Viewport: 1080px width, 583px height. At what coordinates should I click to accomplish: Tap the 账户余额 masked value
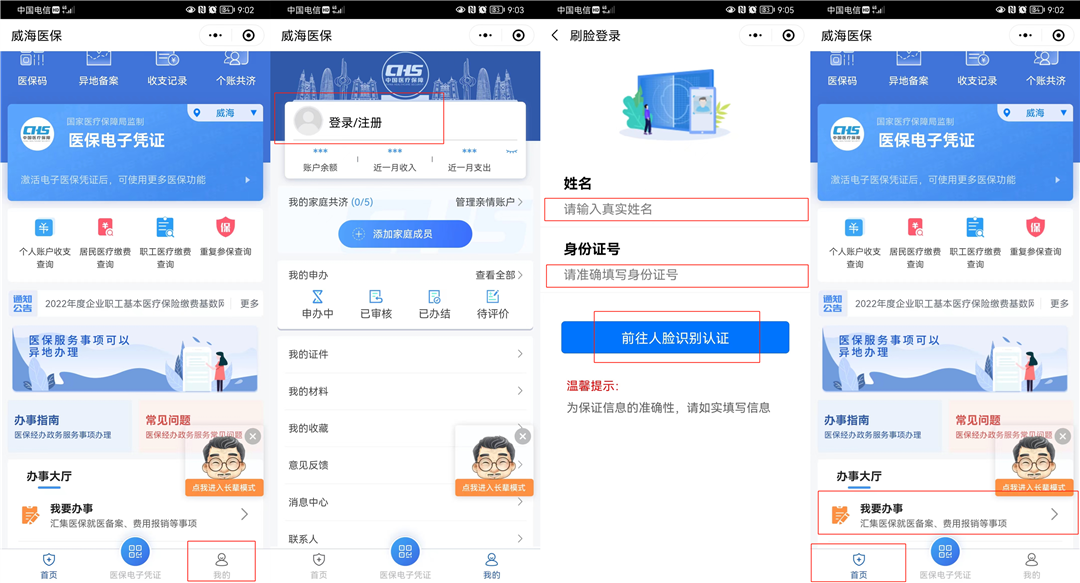320,152
